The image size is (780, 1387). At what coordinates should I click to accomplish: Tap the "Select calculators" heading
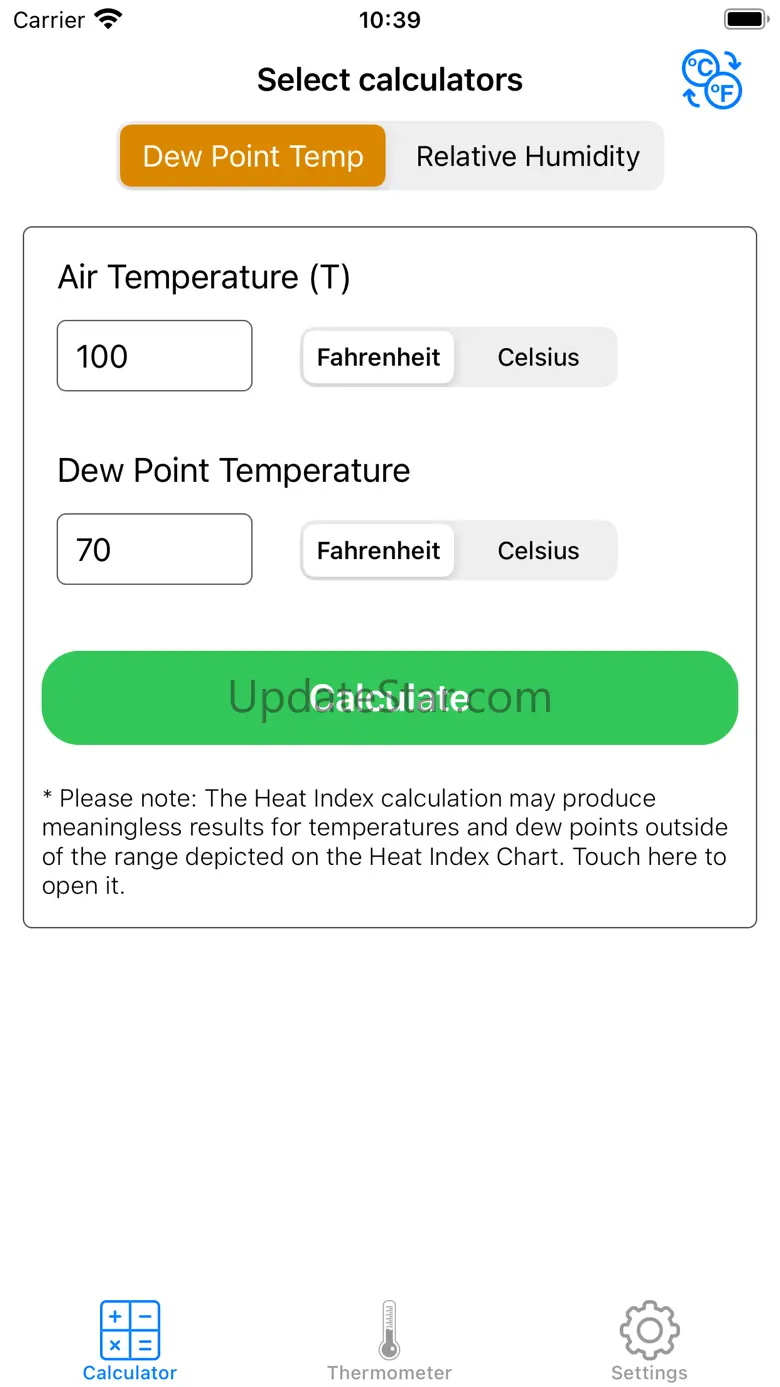coord(389,80)
